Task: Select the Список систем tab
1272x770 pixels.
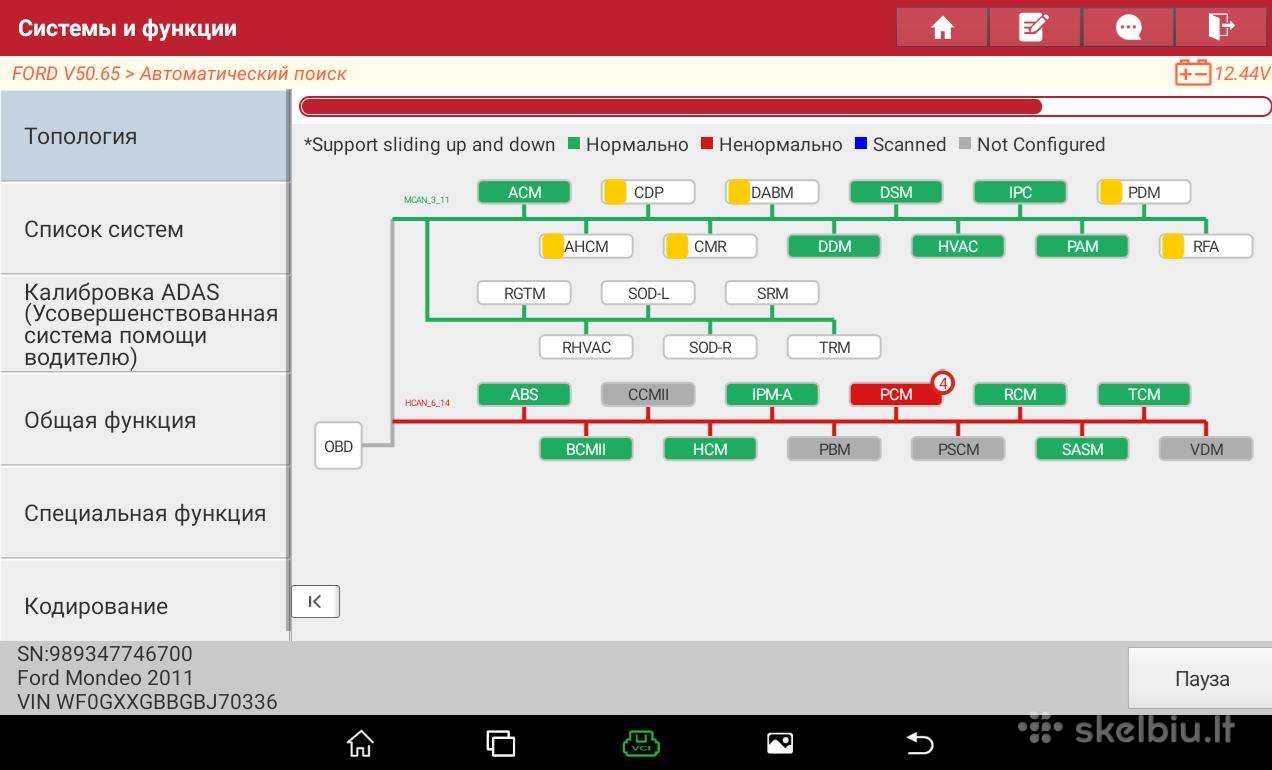Action: pyautogui.click(x=145, y=229)
